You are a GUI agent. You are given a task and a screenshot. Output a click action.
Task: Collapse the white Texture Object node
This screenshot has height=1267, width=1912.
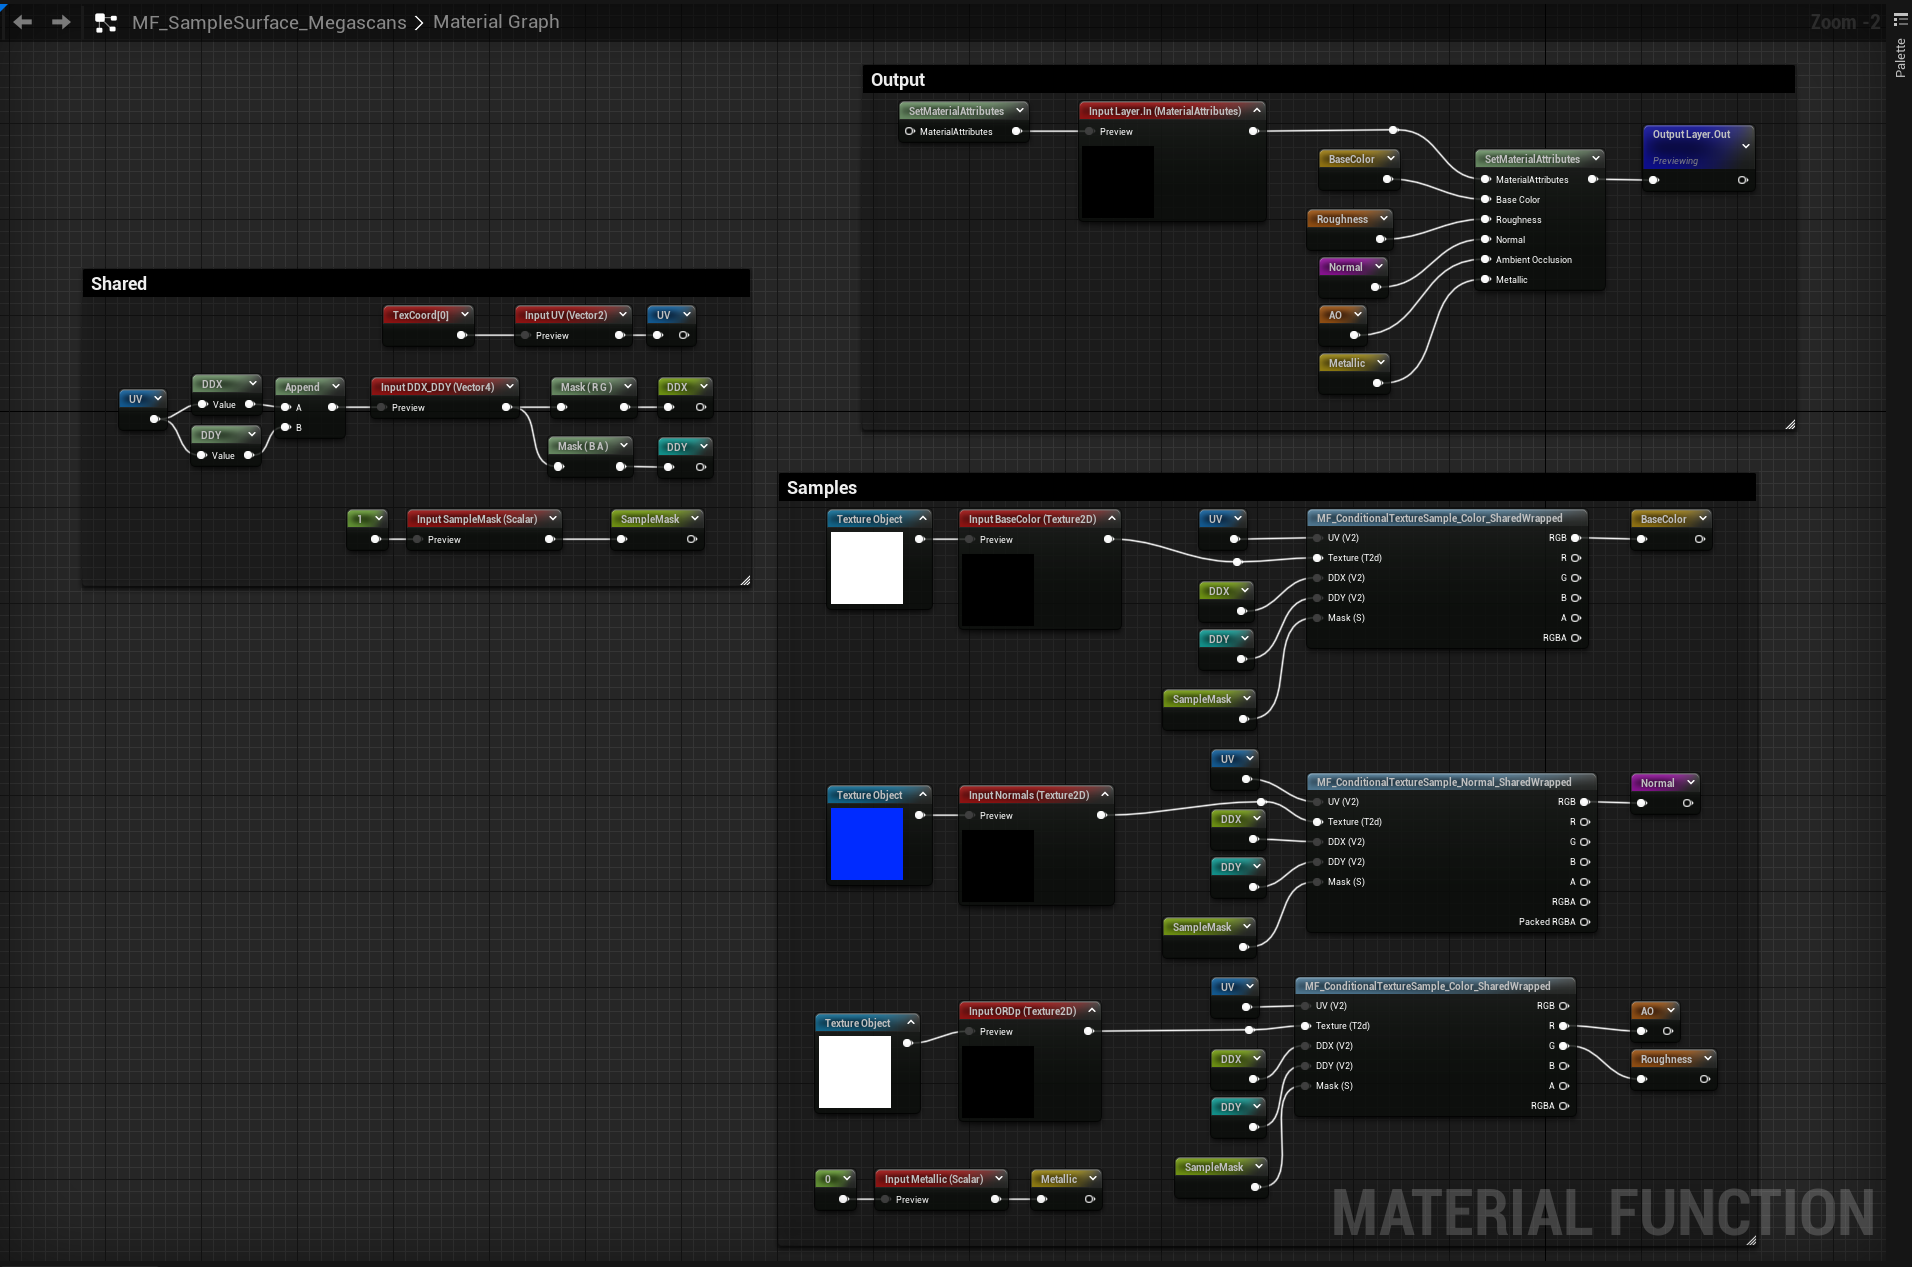coord(922,518)
